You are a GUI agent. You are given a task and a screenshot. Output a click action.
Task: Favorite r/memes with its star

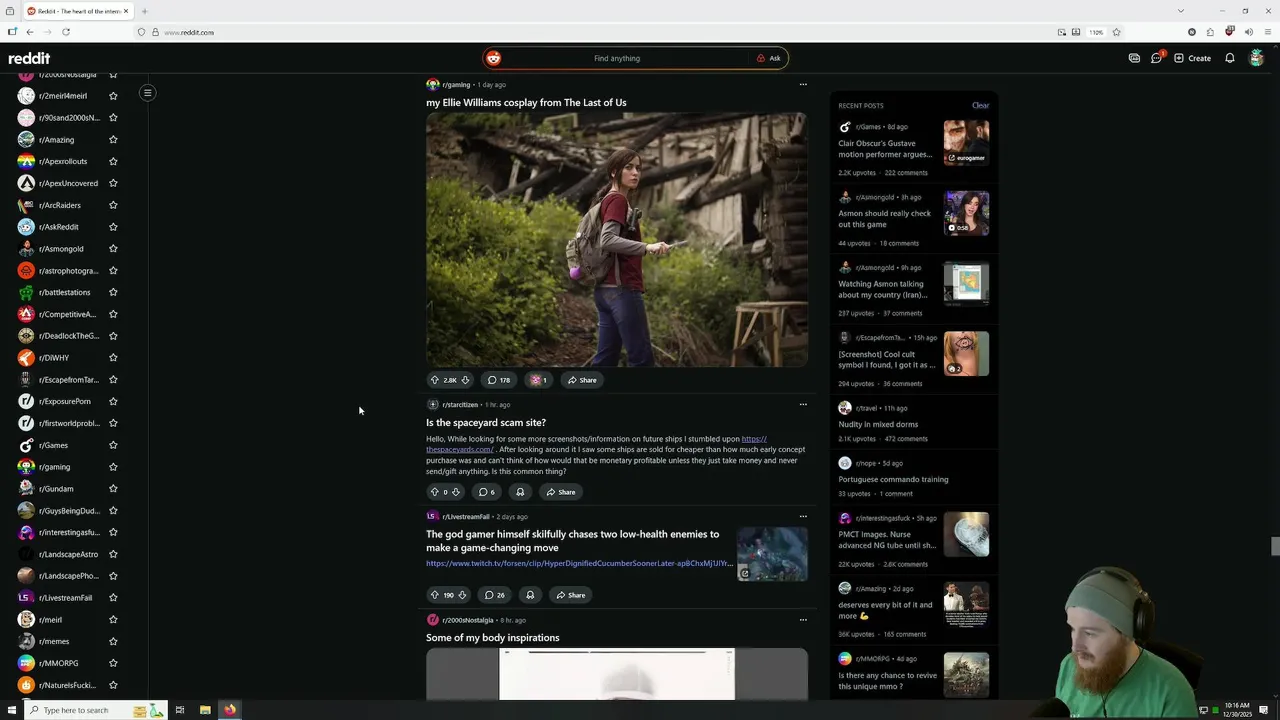tap(113, 641)
